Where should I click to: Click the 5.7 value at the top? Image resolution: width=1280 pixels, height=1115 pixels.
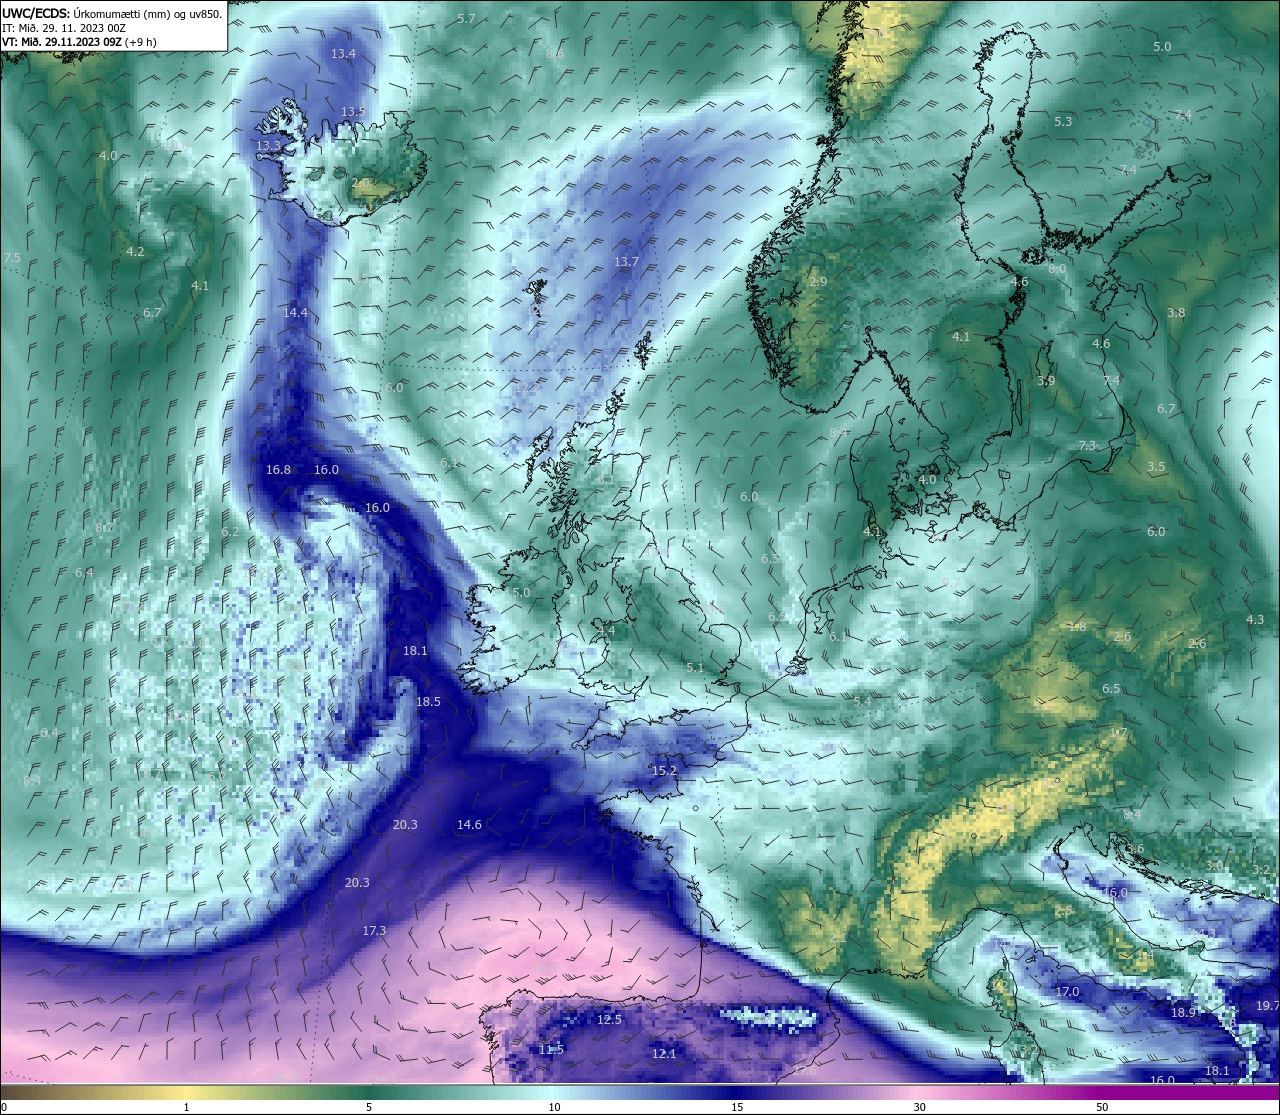467,18
